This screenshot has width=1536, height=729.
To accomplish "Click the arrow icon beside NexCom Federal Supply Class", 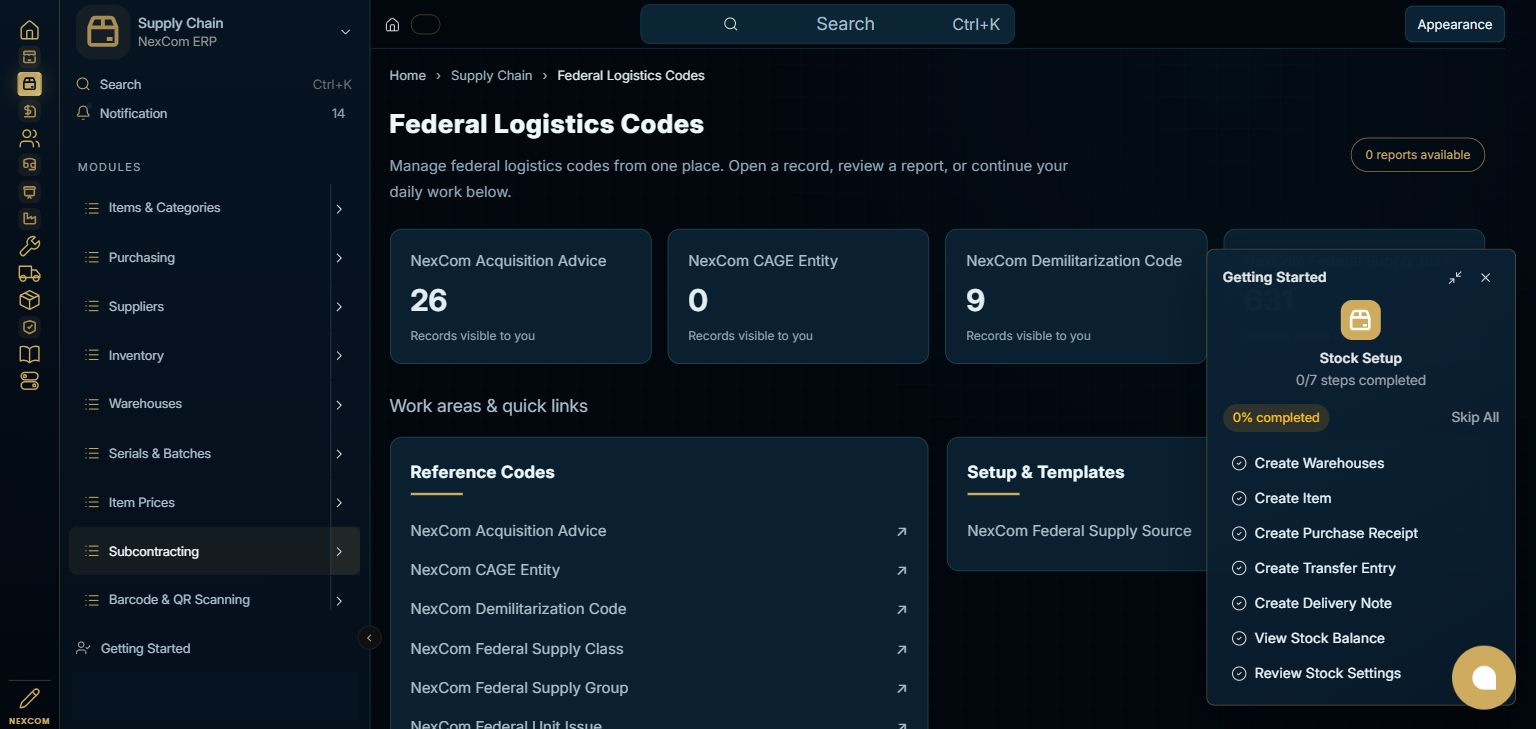I will 901,649.
